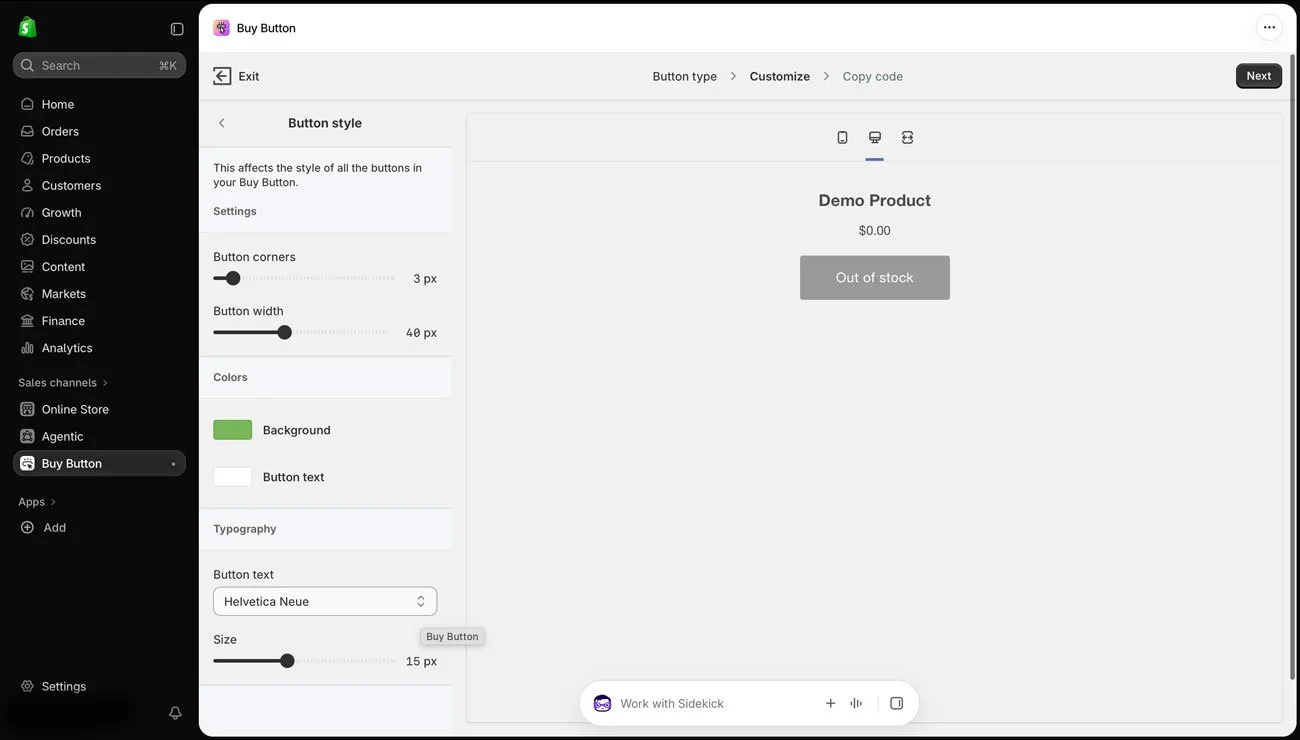Viewport: 1300px width, 740px height.
Task: Open the Customers person icon
Action: (27, 185)
